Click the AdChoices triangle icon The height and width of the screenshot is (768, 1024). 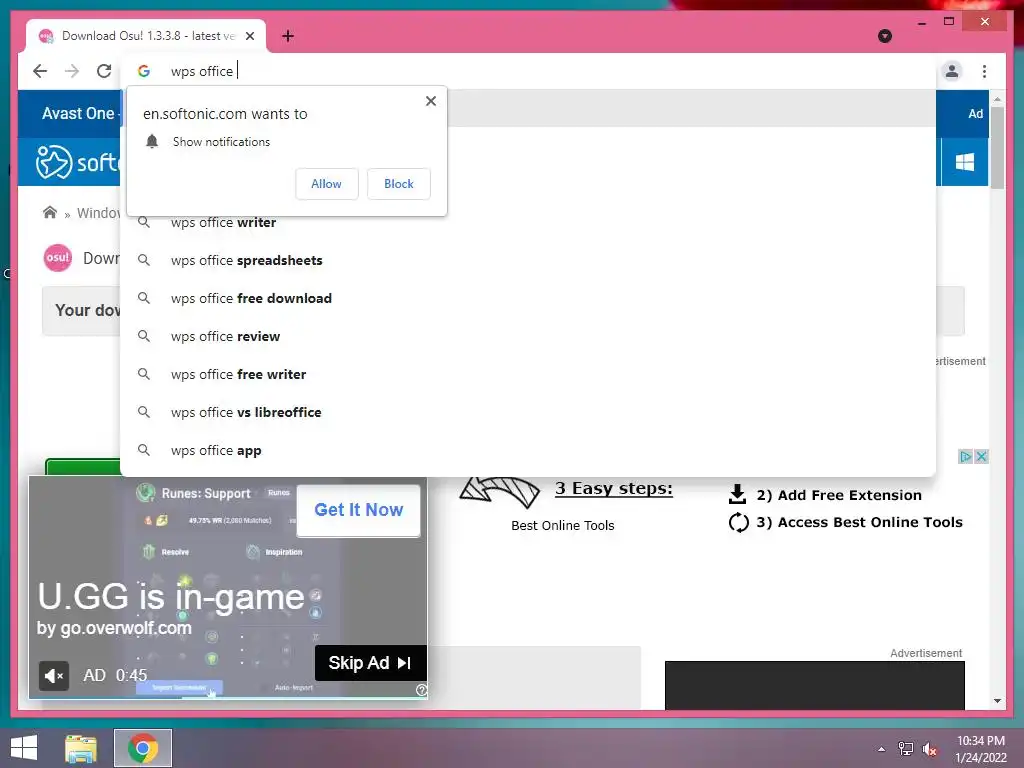point(965,456)
